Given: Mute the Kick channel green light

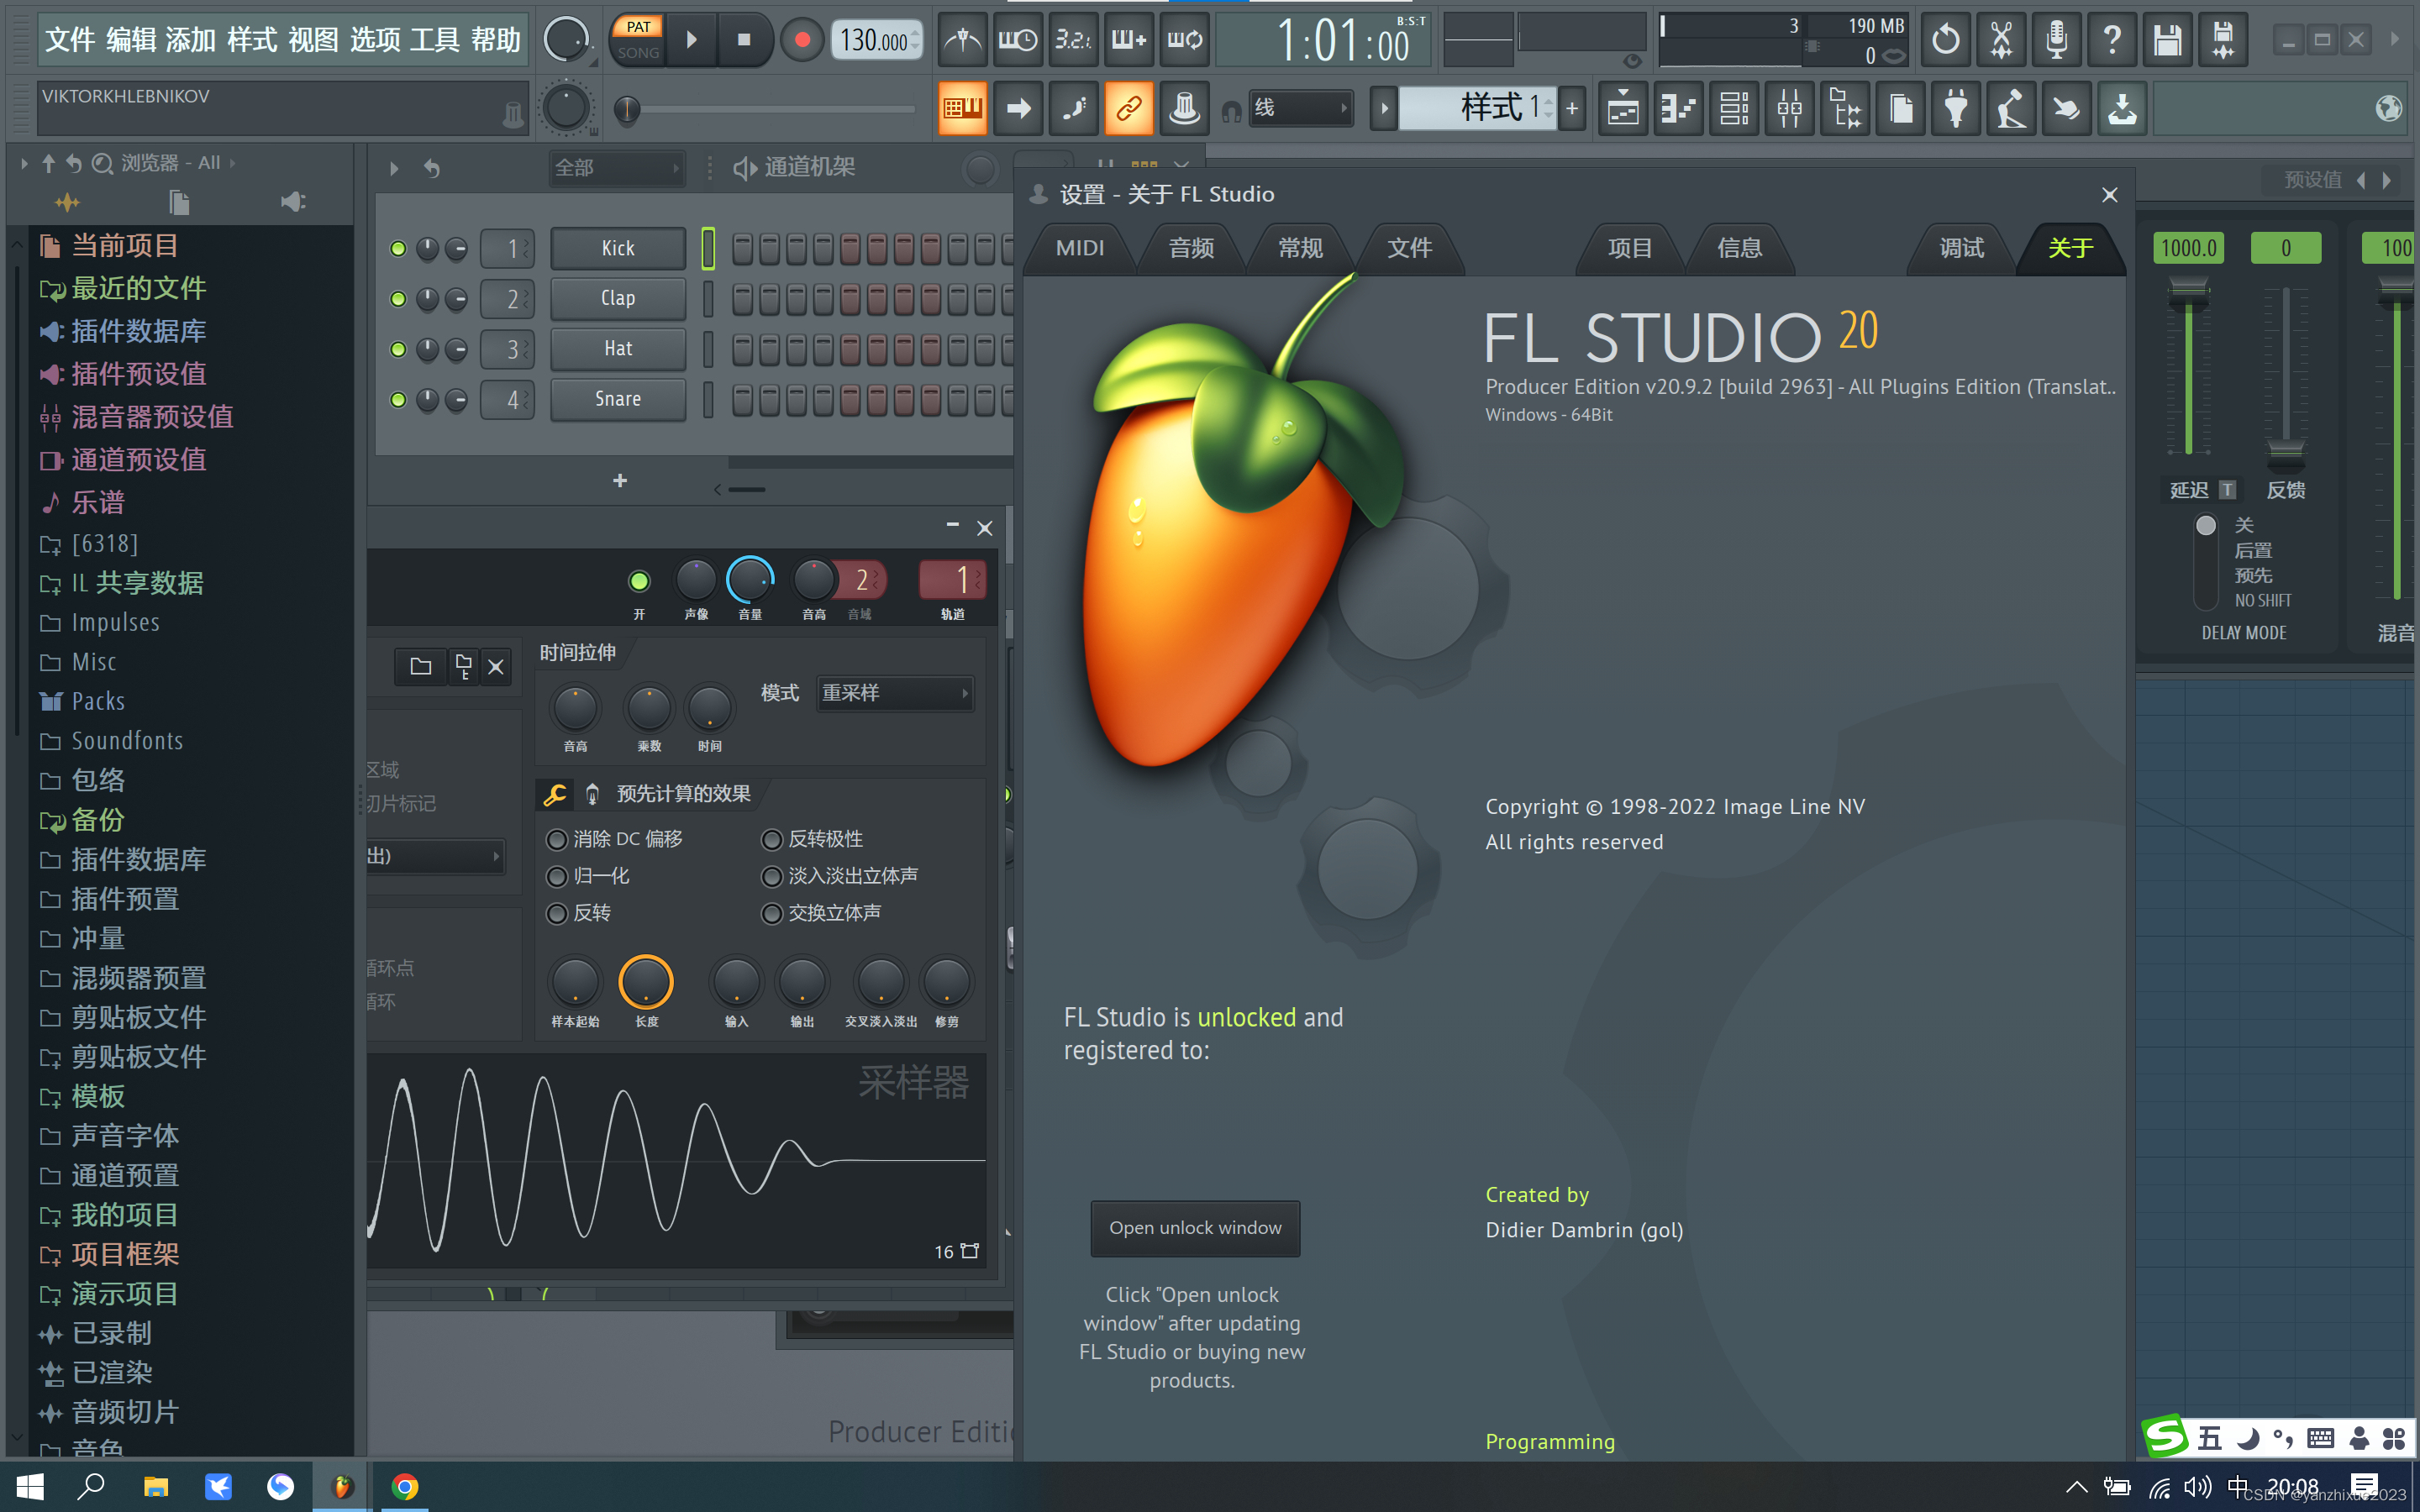Looking at the screenshot, I should [398, 249].
